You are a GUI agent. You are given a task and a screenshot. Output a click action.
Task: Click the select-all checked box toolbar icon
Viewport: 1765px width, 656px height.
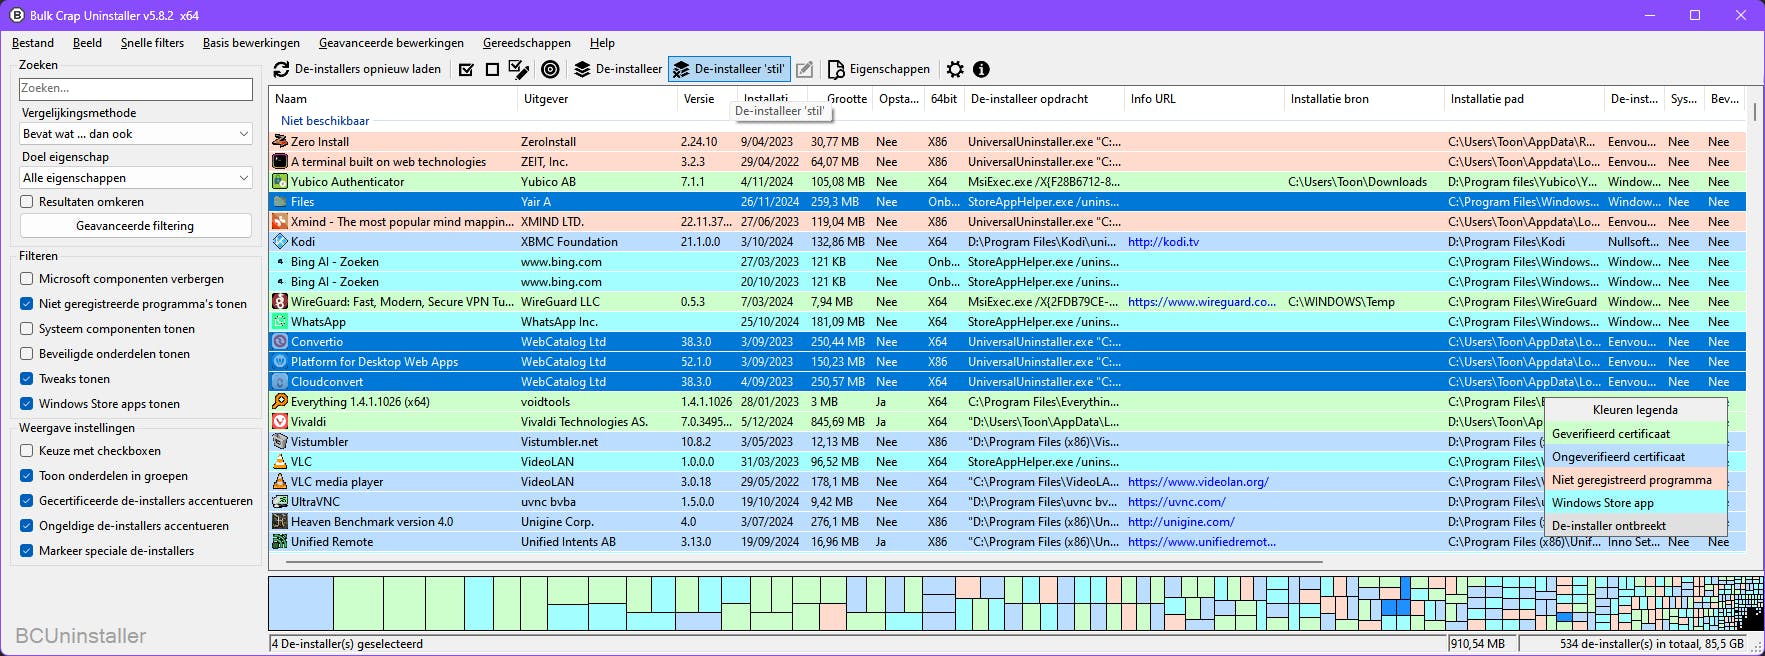(x=466, y=69)
